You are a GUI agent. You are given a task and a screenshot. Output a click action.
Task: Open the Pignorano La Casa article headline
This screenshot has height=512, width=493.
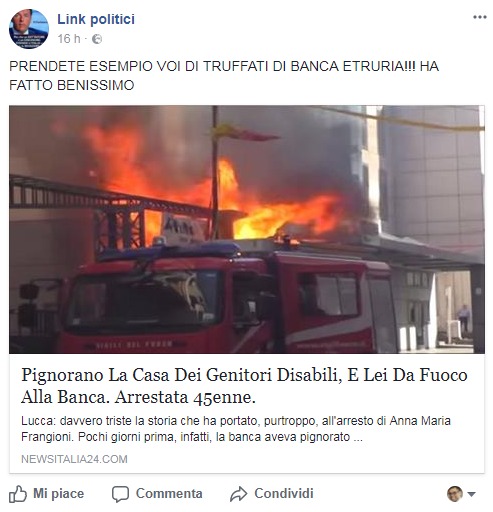pyautogui.click(x=244, y=386)
